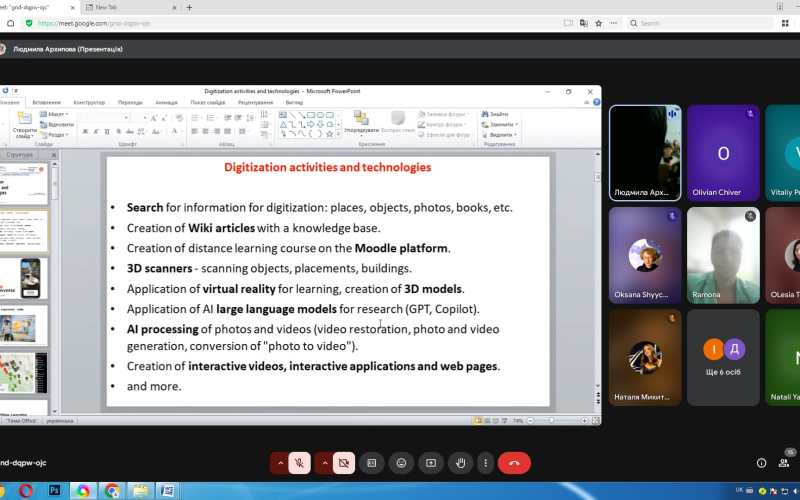800x500 pixels.
Task: Select the map slide thumbnail
Action: [23, 373]
